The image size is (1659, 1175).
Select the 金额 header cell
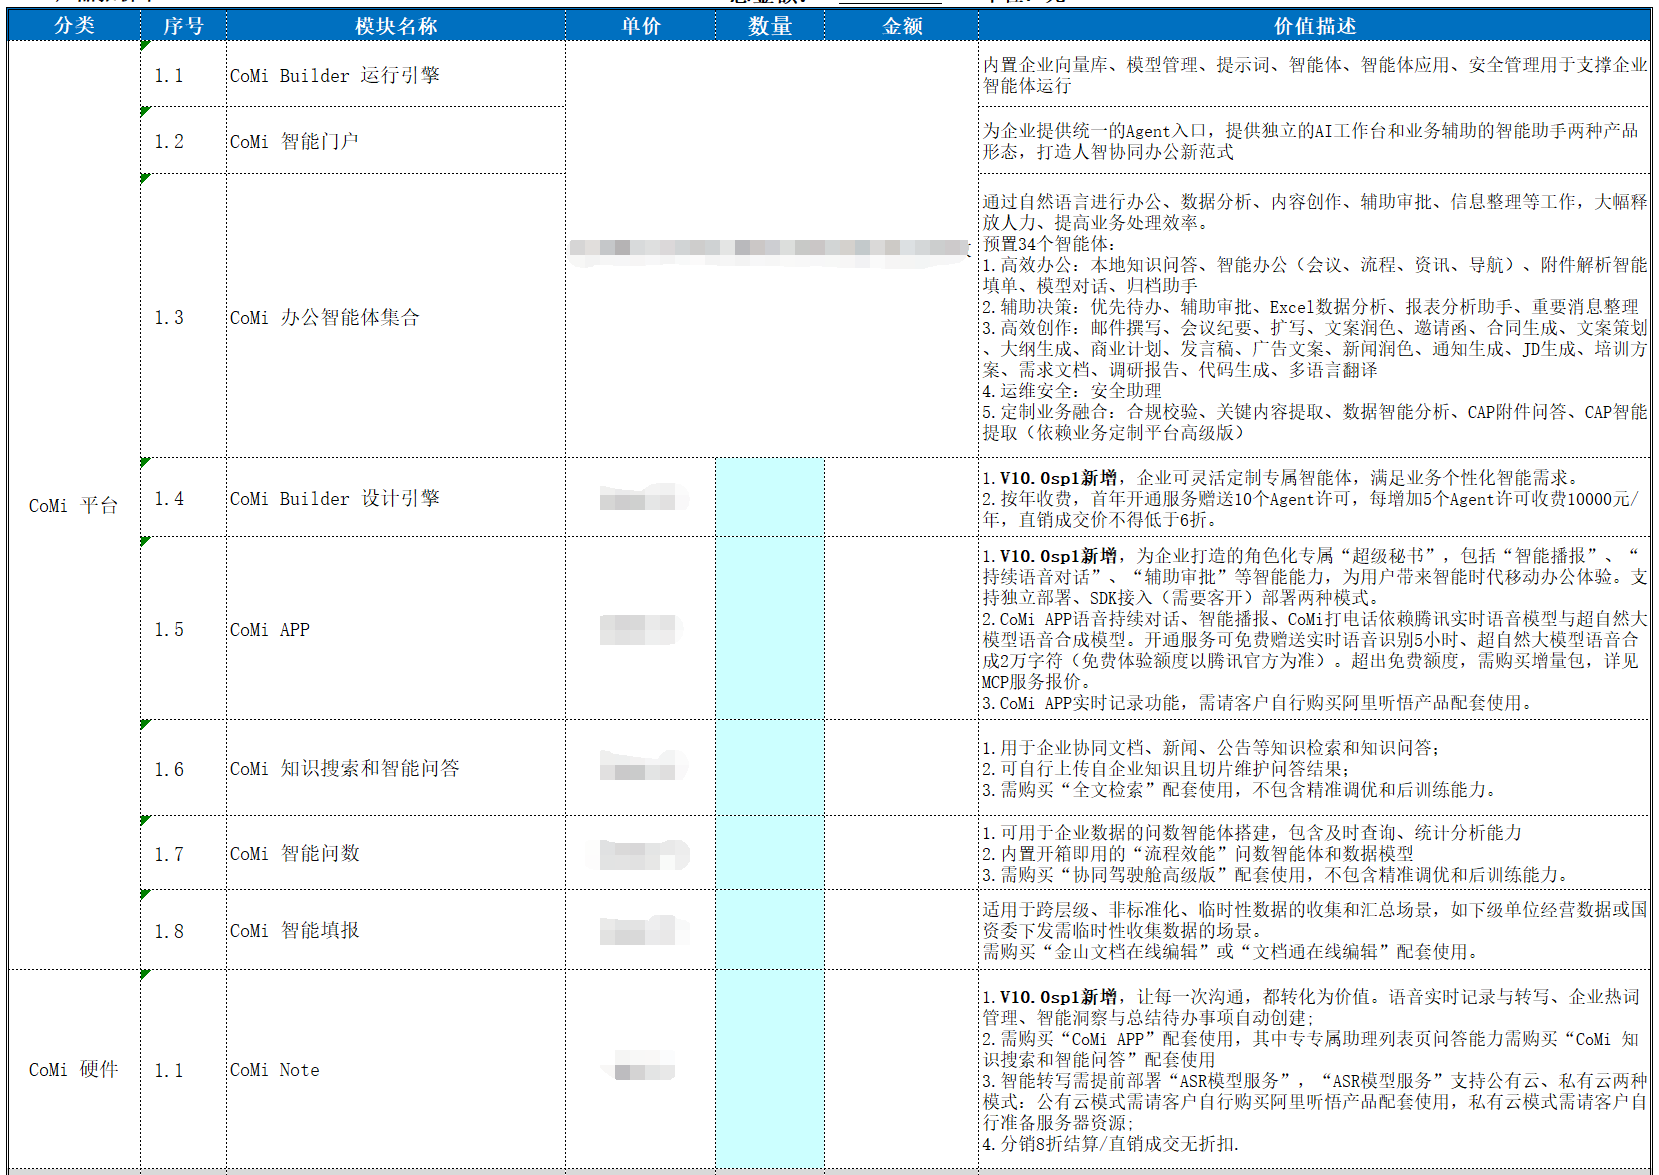coord(902,26)
